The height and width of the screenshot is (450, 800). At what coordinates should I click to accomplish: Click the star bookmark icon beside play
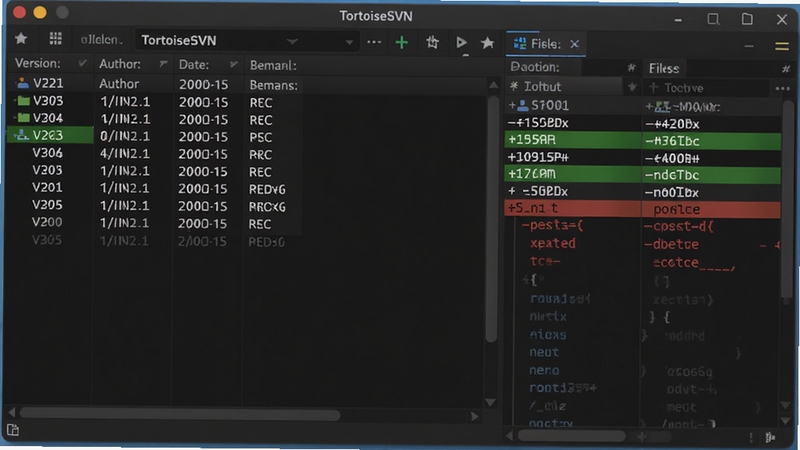(487, 42)
